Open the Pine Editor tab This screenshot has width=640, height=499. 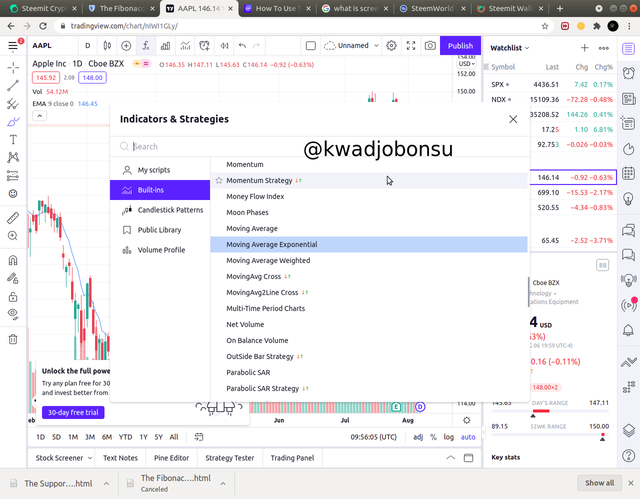171,458
